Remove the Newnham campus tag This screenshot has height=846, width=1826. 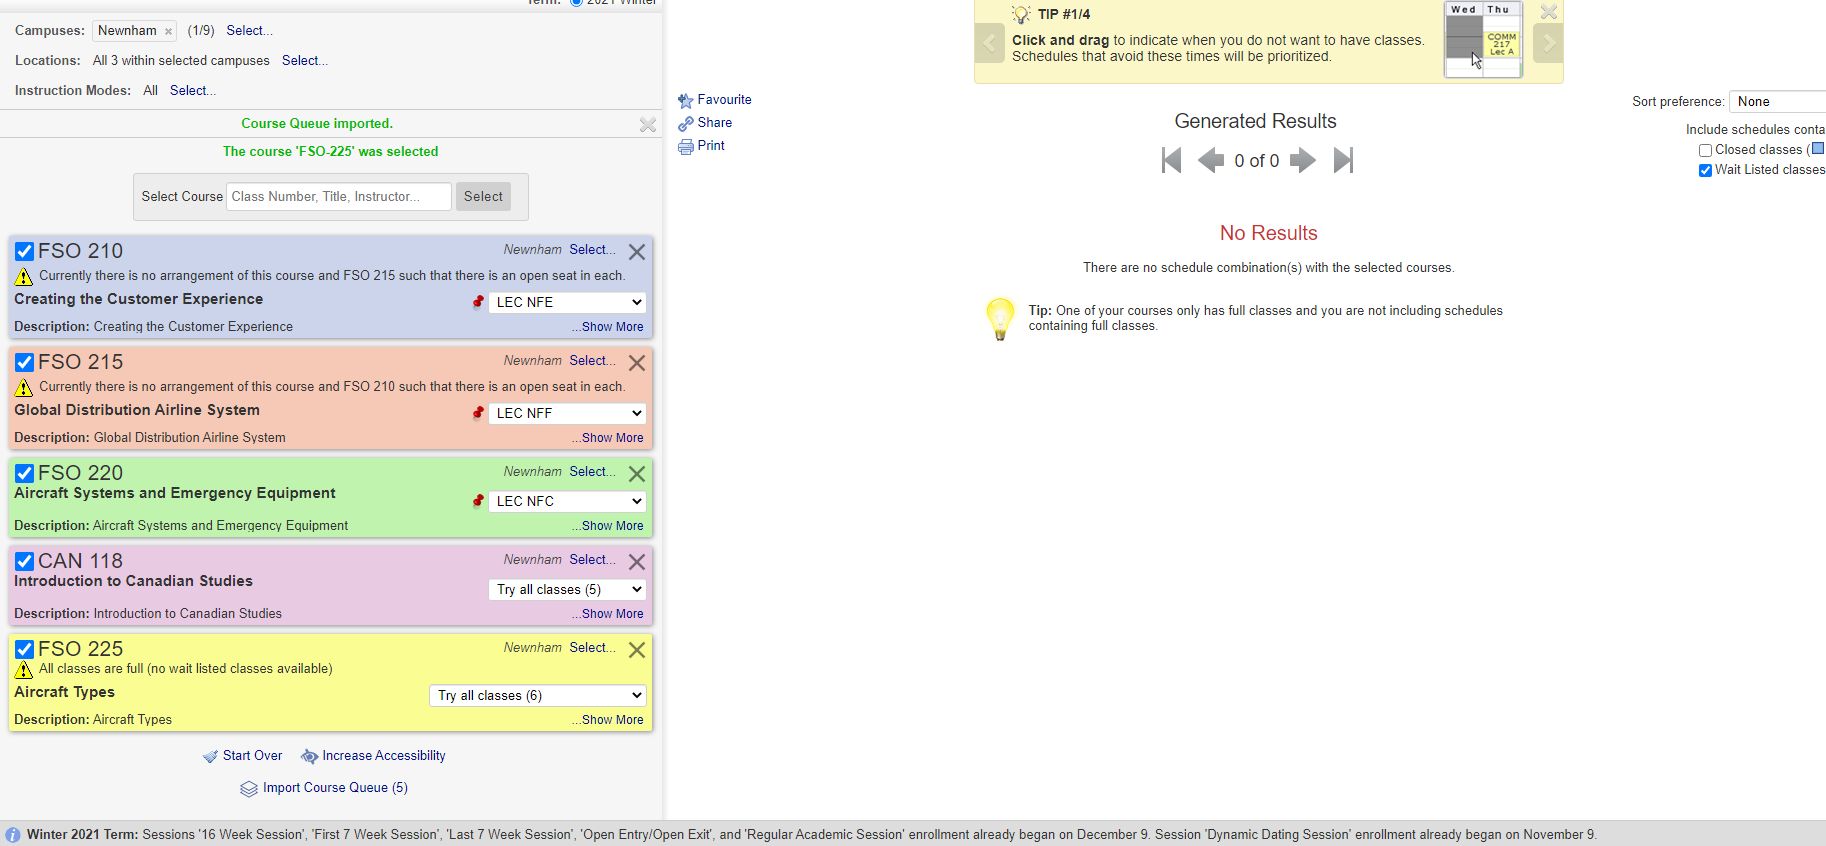(x=168, y=31)
